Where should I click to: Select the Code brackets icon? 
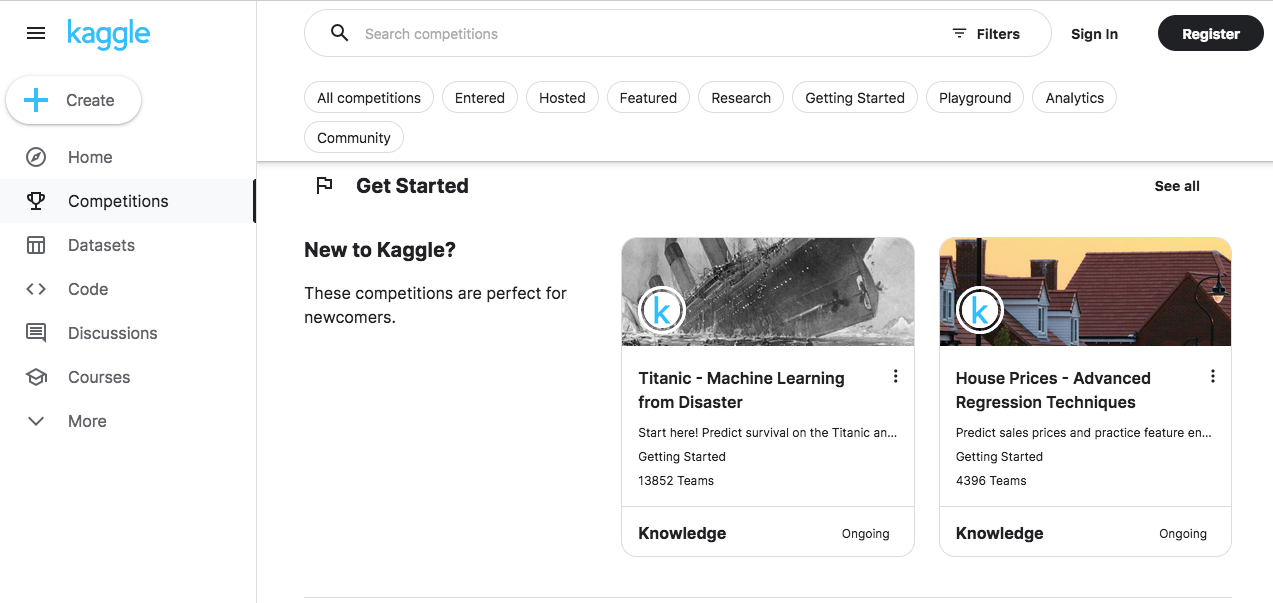click(x=36, y=289)
